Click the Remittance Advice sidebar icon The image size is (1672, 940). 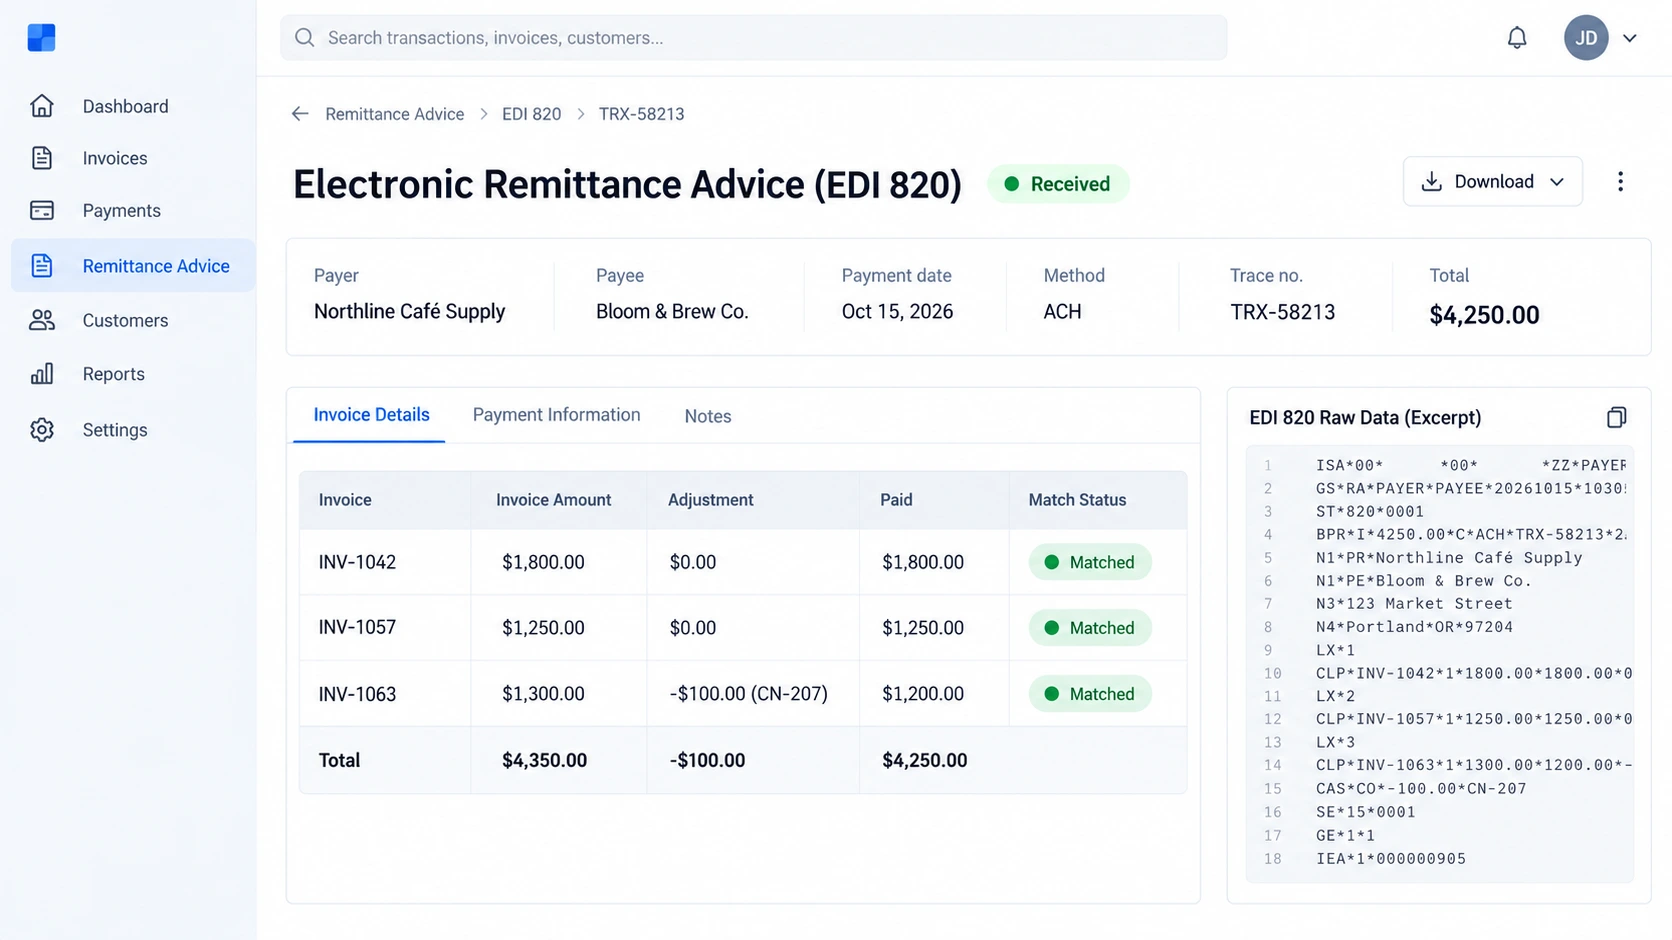click(42, 265)
